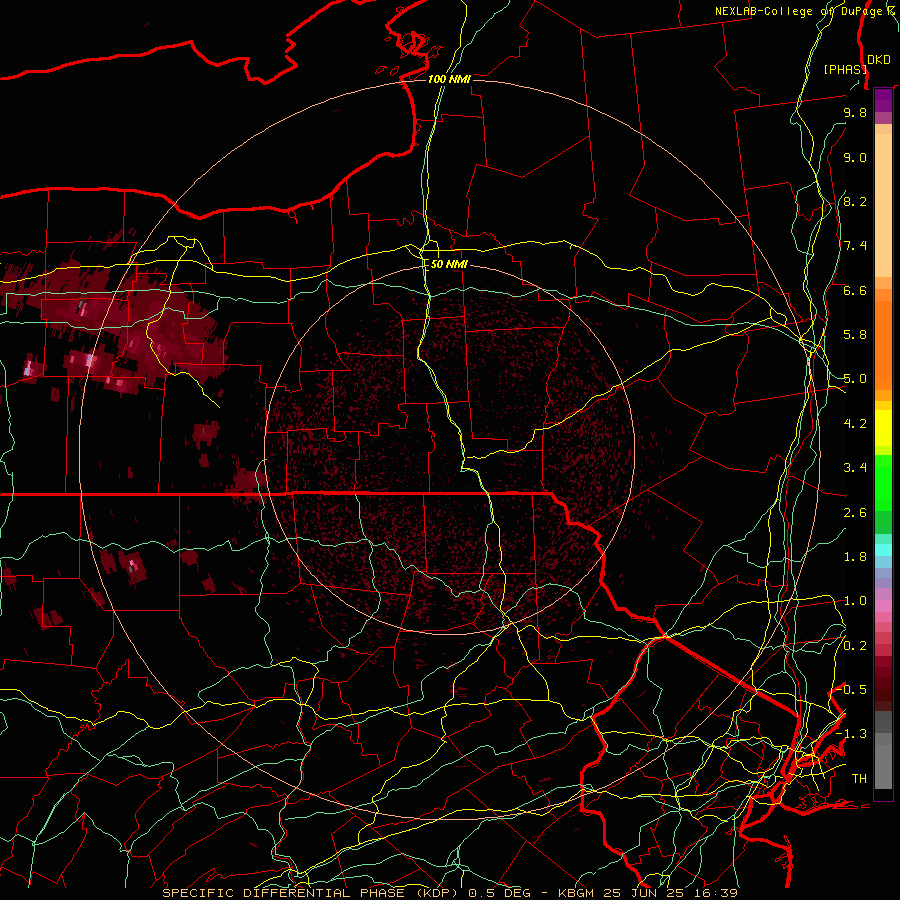Click the 3.4 scale value

pyautogui.click(x=855, y=468)
